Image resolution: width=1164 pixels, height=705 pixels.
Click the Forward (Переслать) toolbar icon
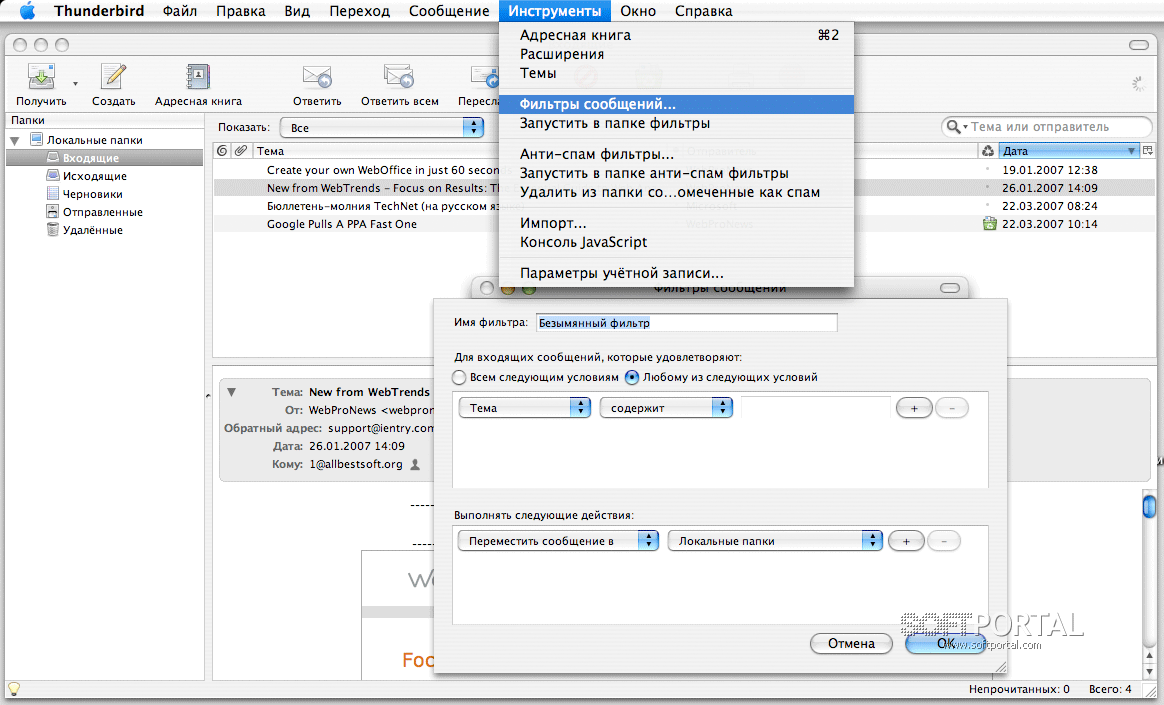484,76
